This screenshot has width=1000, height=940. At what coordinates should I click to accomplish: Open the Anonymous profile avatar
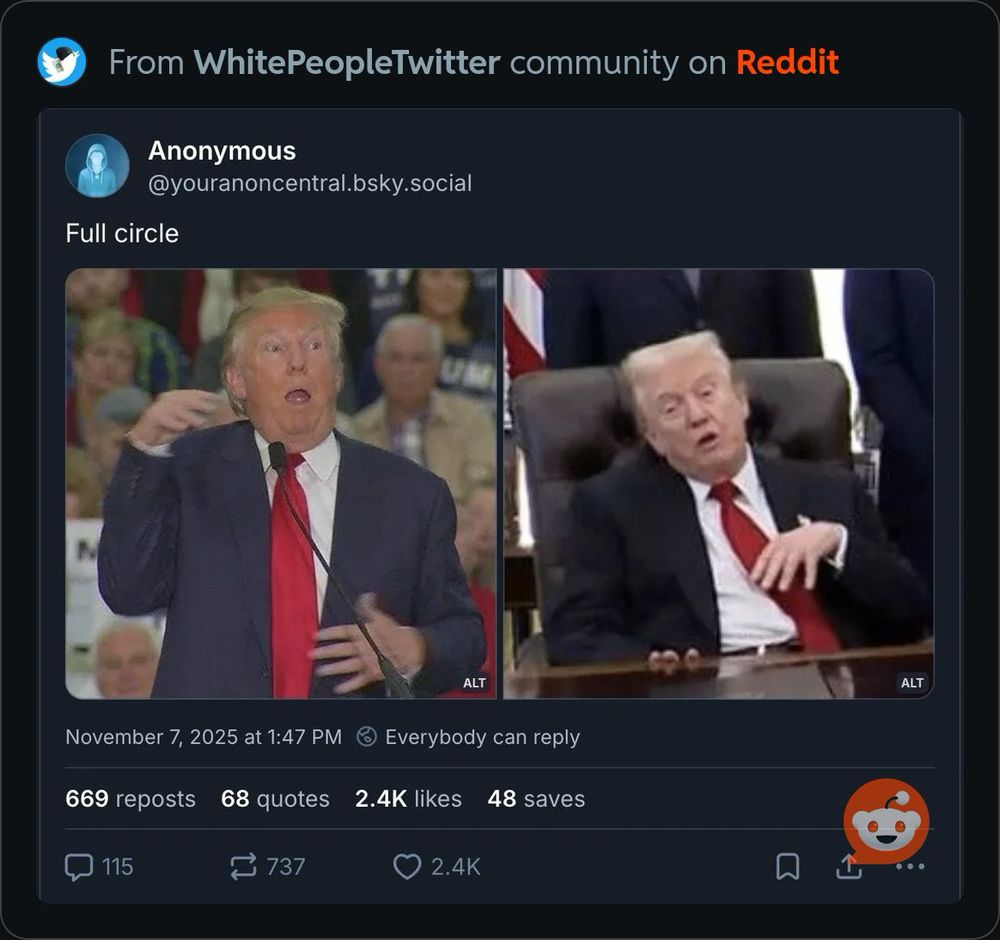(x=97, y=166)
